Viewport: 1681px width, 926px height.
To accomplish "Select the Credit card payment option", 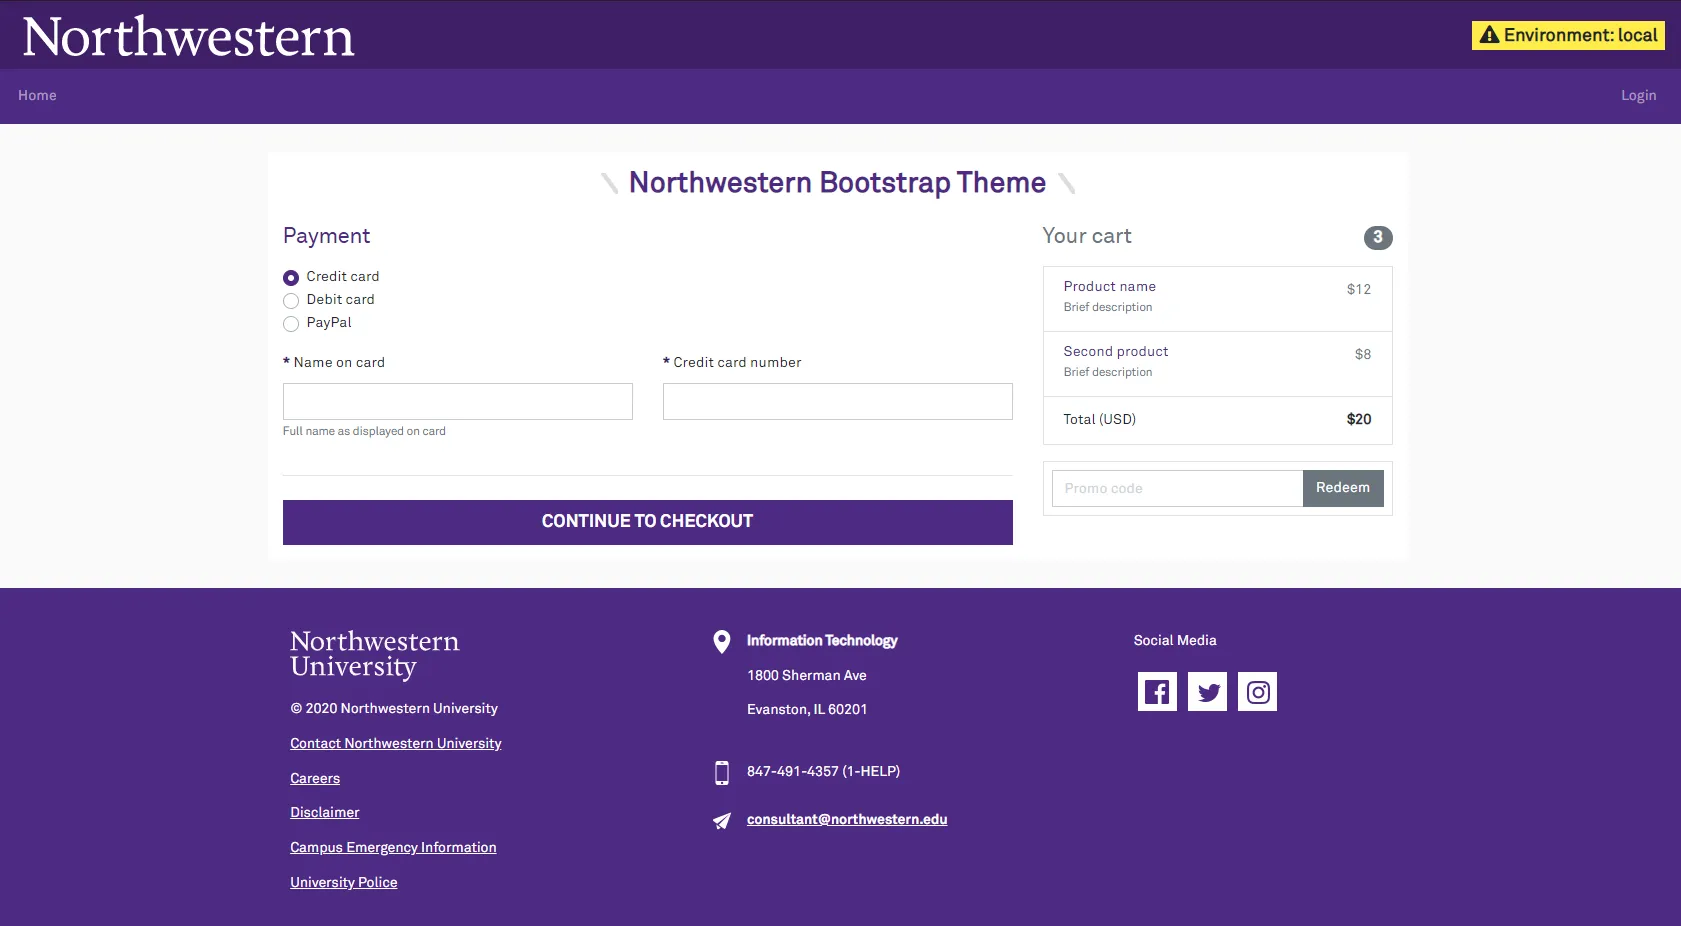I will 291,278.
